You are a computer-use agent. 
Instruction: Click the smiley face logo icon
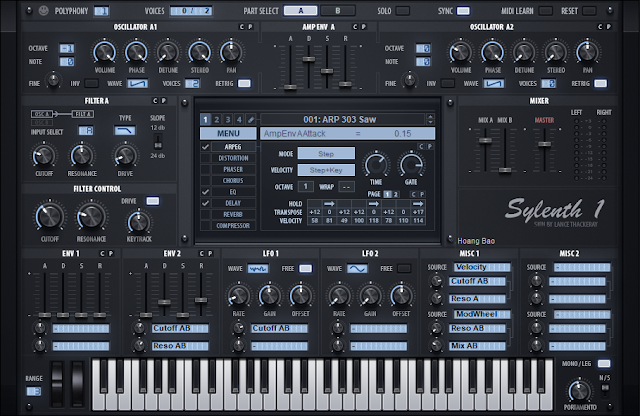[43, 11]
